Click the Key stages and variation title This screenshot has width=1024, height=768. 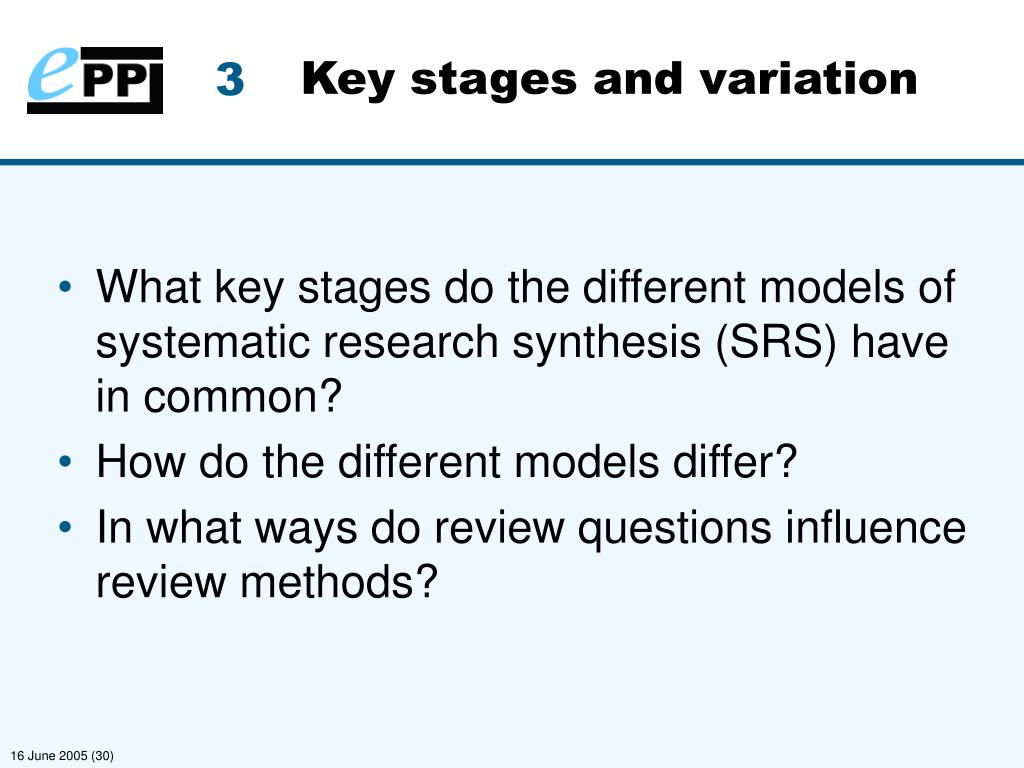click(x=609, y=80)
